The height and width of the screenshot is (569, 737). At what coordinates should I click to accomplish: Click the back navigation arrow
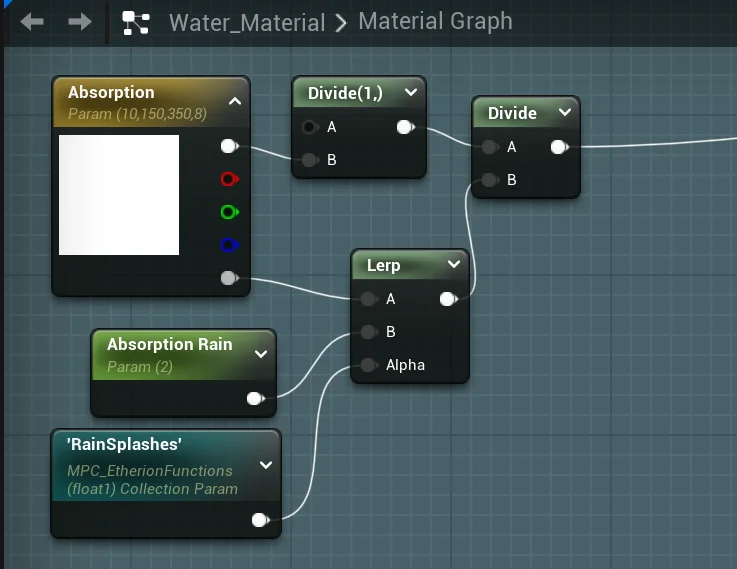click(x=31, y=21)
